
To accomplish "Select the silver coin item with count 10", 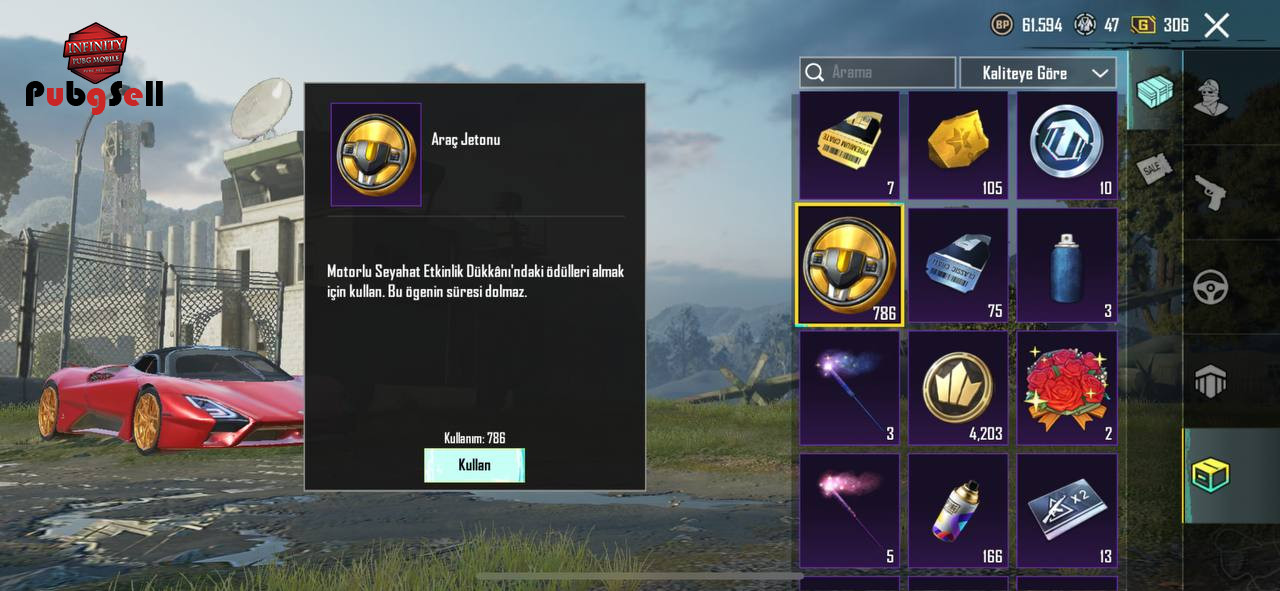I will [x=1067, y=145].
